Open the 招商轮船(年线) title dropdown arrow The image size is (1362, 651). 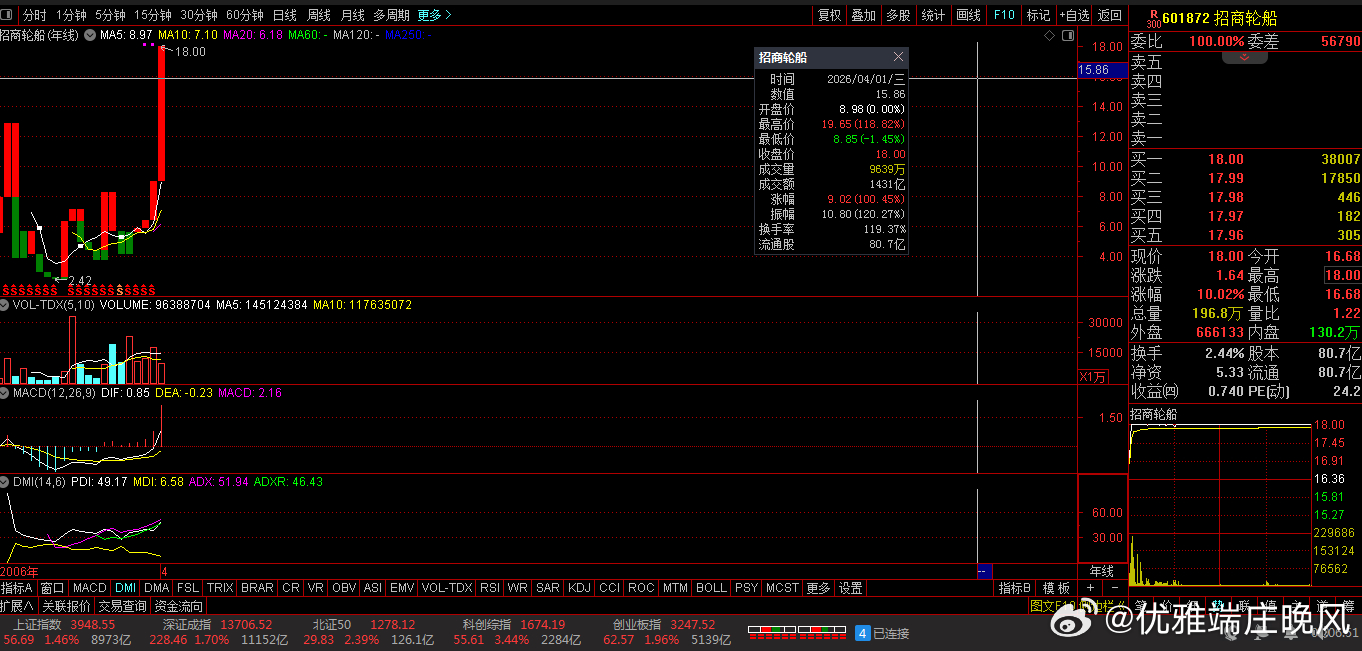[x=90, y=35]
